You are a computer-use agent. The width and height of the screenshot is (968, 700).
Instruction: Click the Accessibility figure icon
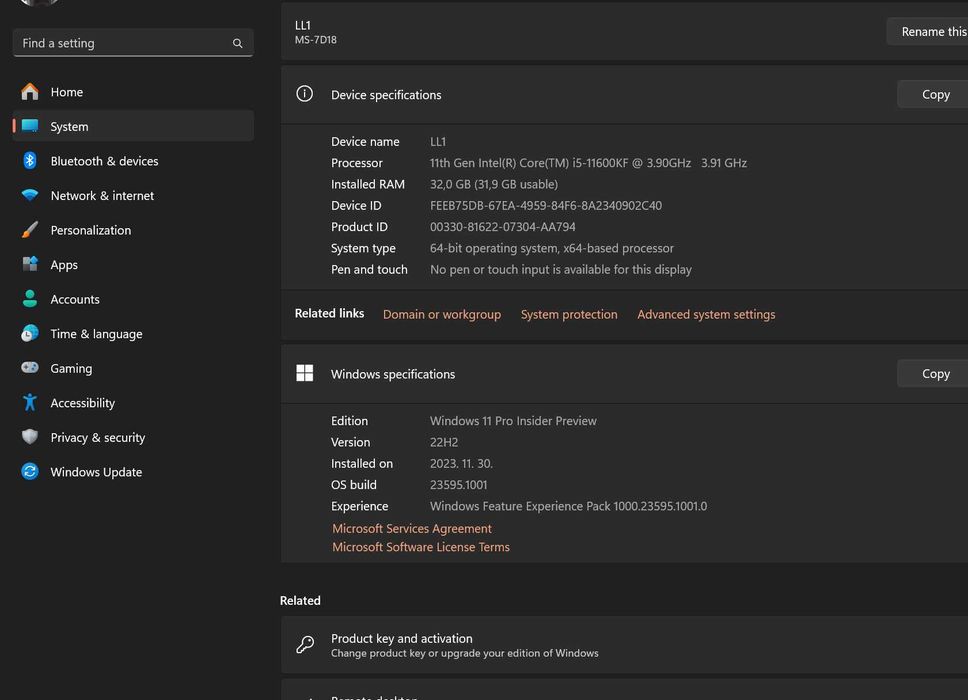coord(30,403)
